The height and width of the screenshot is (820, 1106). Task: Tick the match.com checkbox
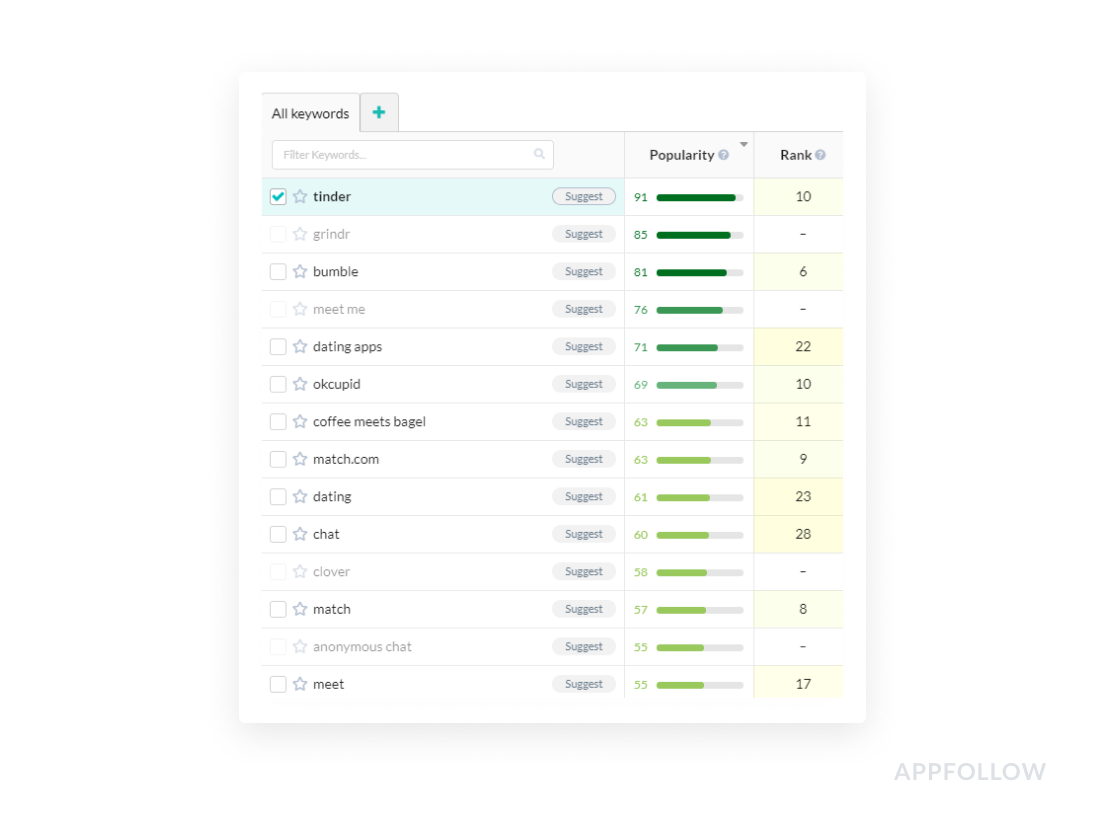278,459
